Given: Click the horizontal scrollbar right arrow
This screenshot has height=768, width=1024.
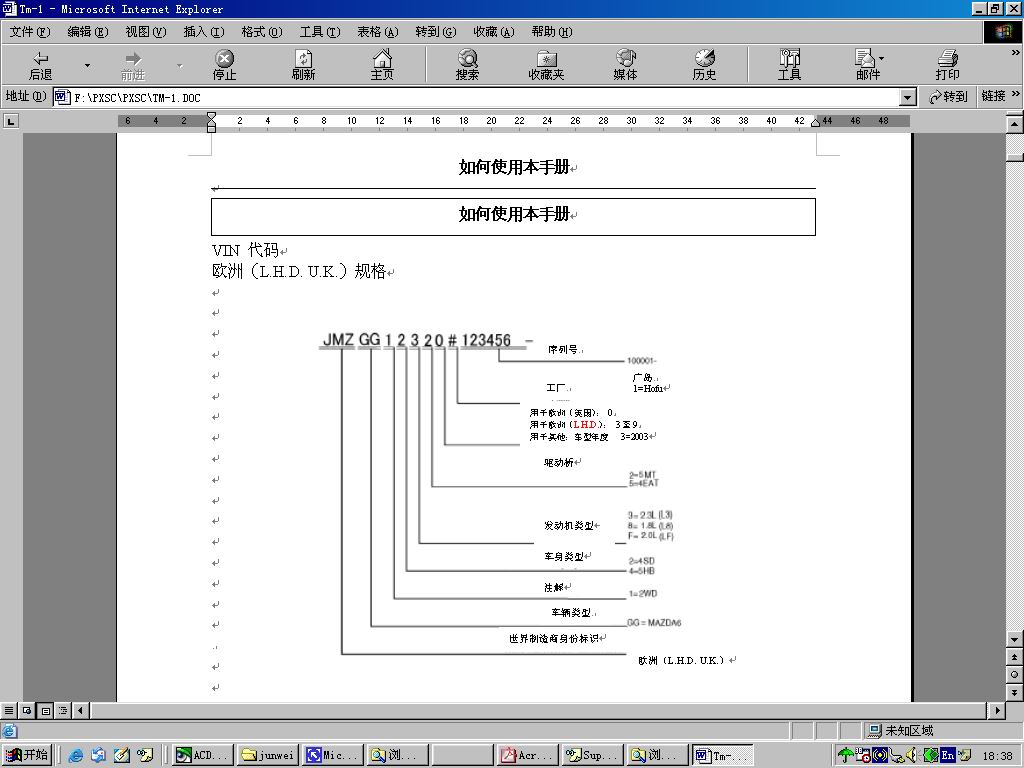Looking at the screenshot, I should (x=997, y=711).
